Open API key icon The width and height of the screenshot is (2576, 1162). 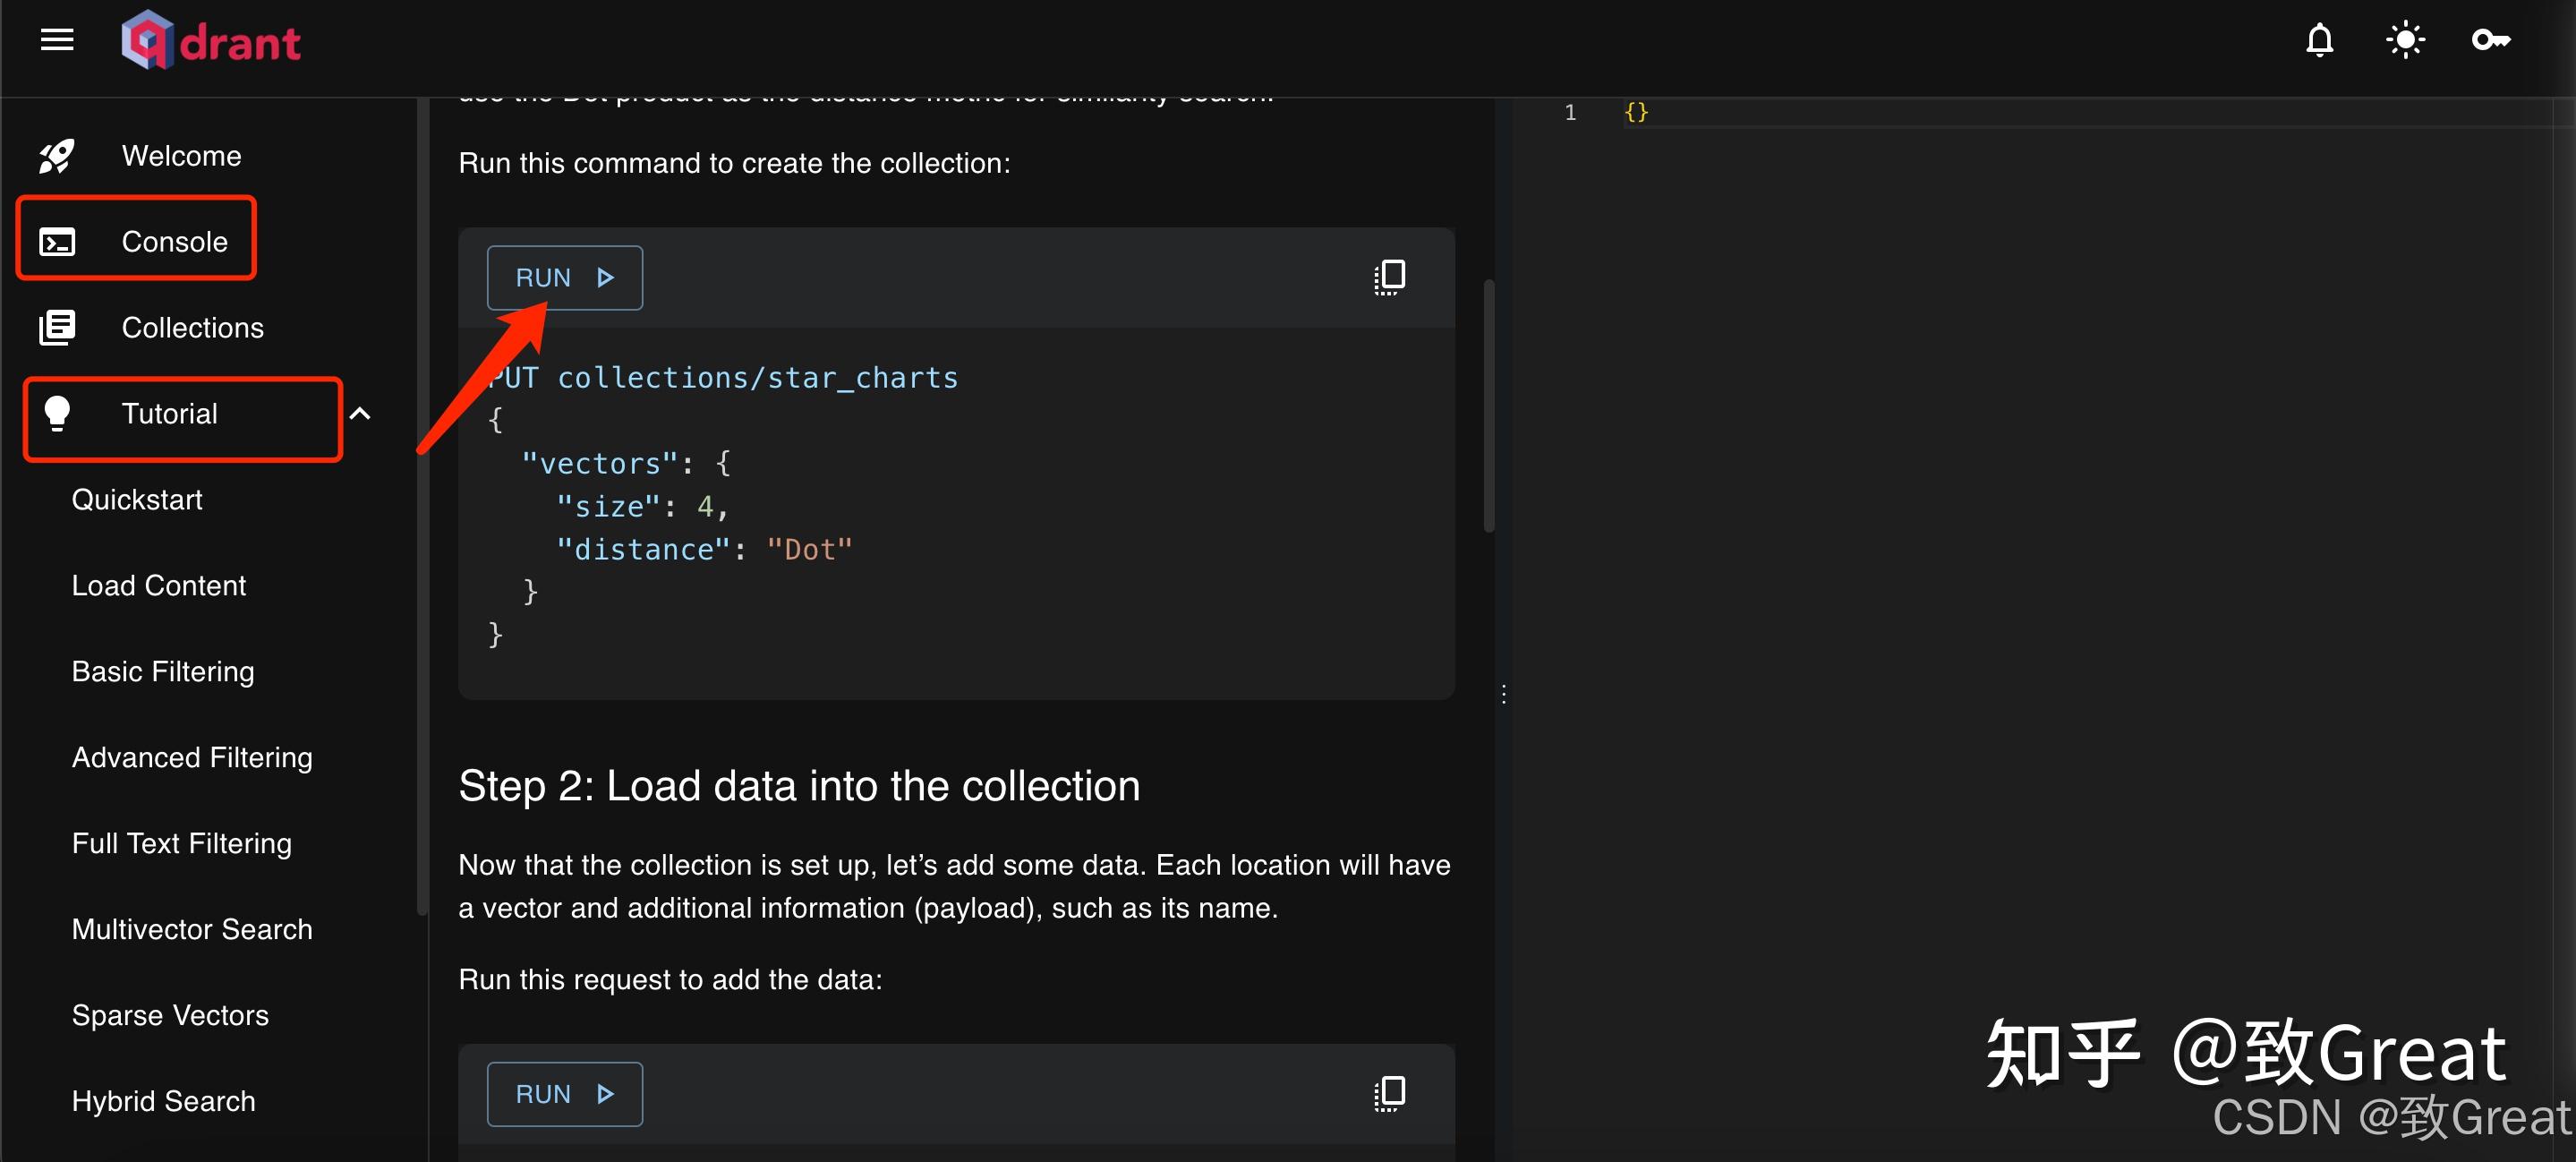click(2490, 41)
